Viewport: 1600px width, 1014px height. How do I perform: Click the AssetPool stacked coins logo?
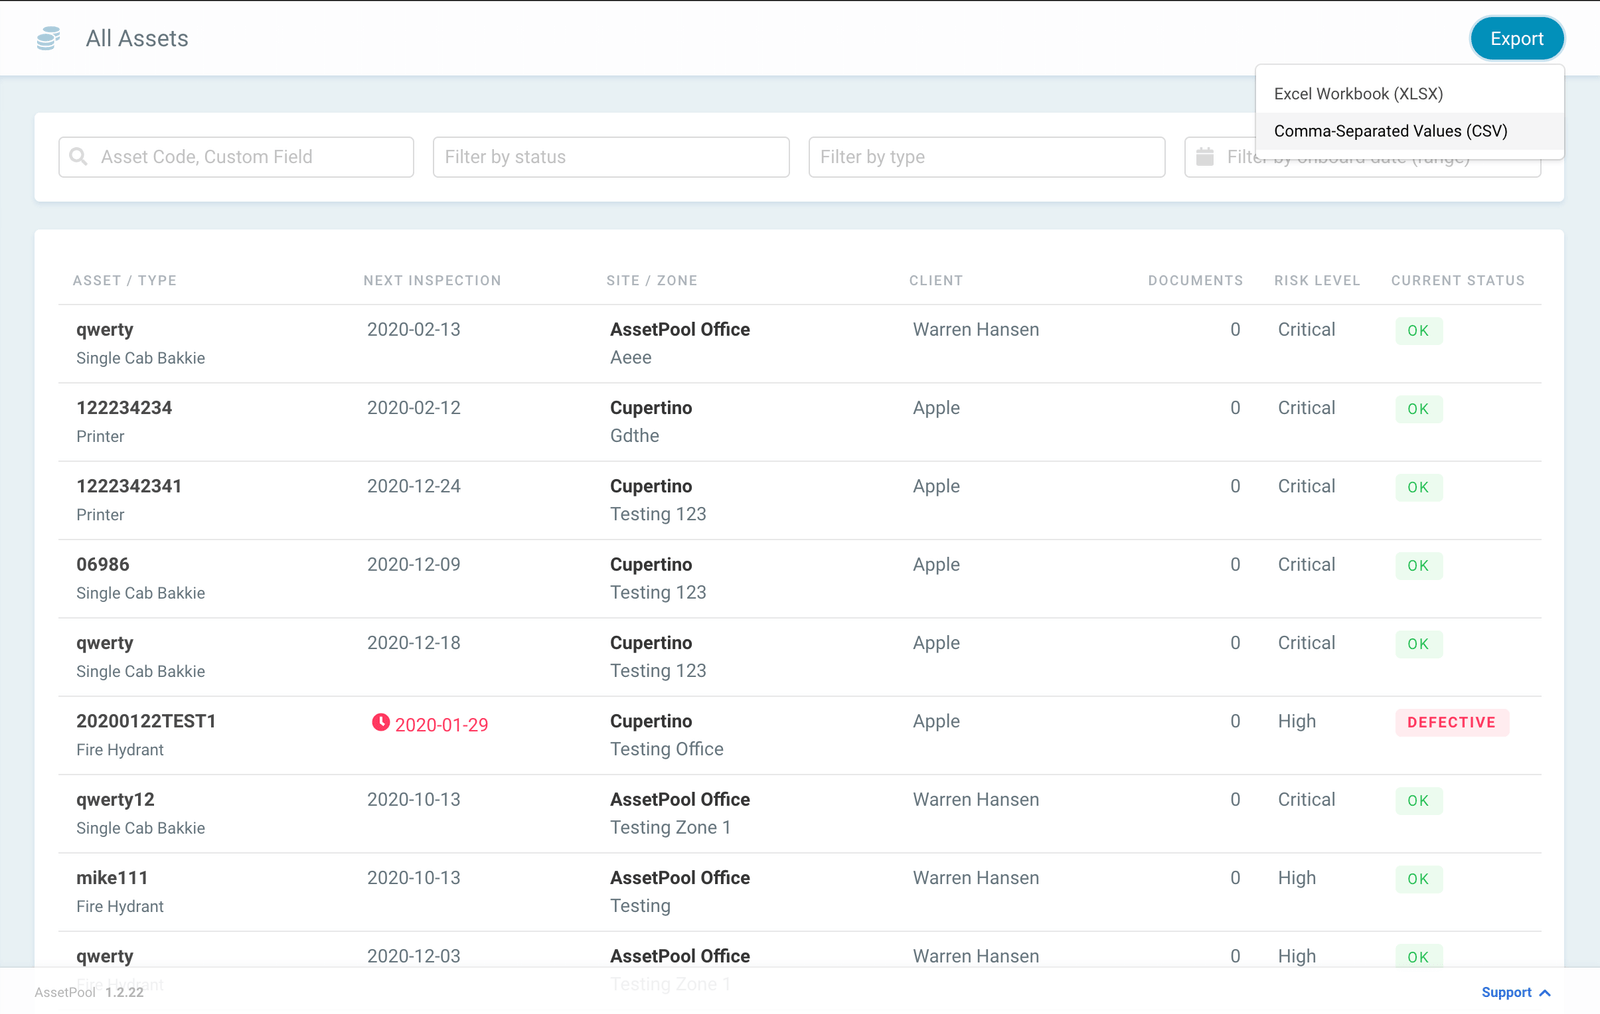(x=48, y=38)
